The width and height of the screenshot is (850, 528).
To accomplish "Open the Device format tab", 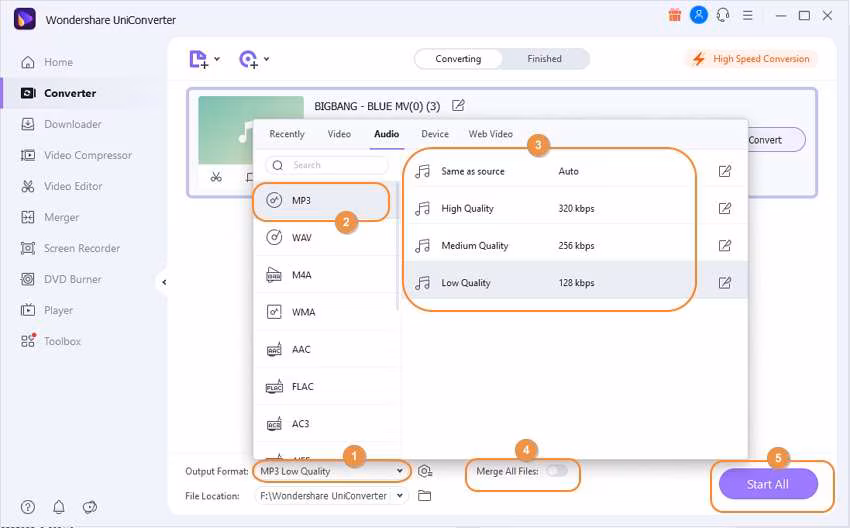I will (435, 134).
